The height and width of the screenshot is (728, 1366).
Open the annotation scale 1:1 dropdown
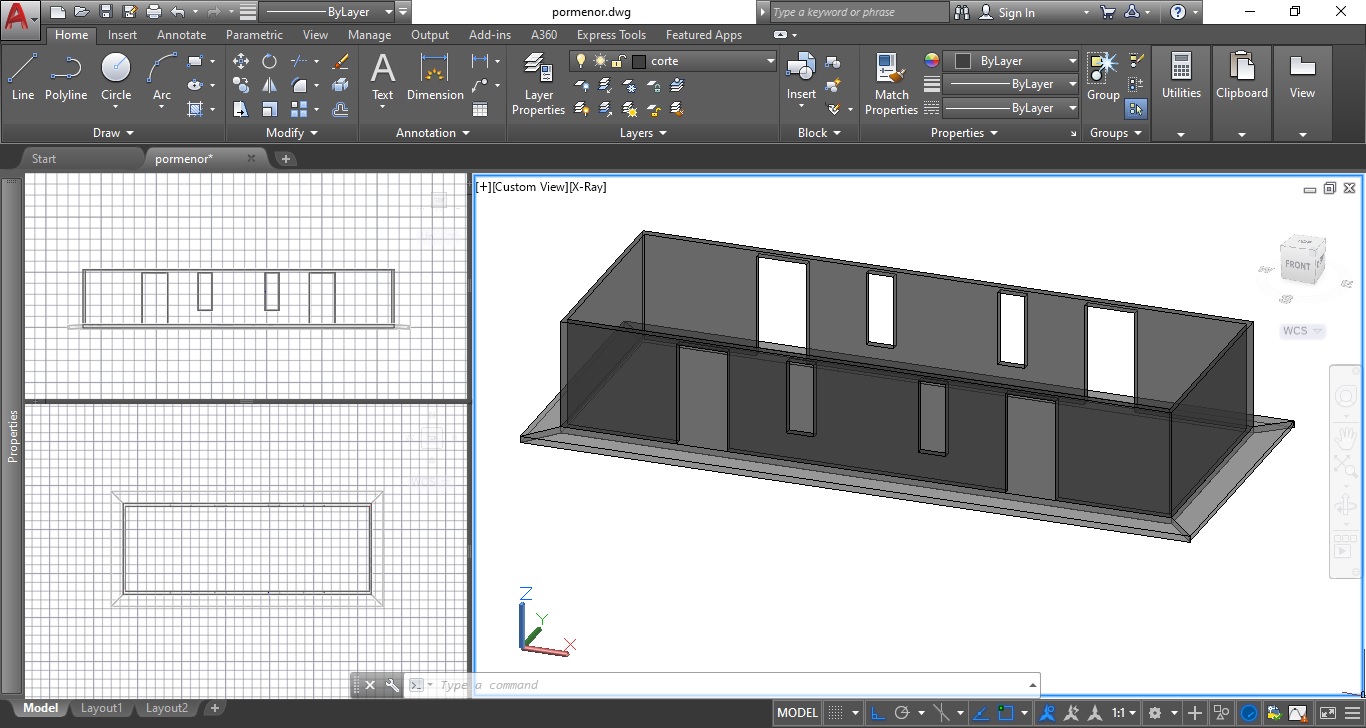[x=1124, y=713]
